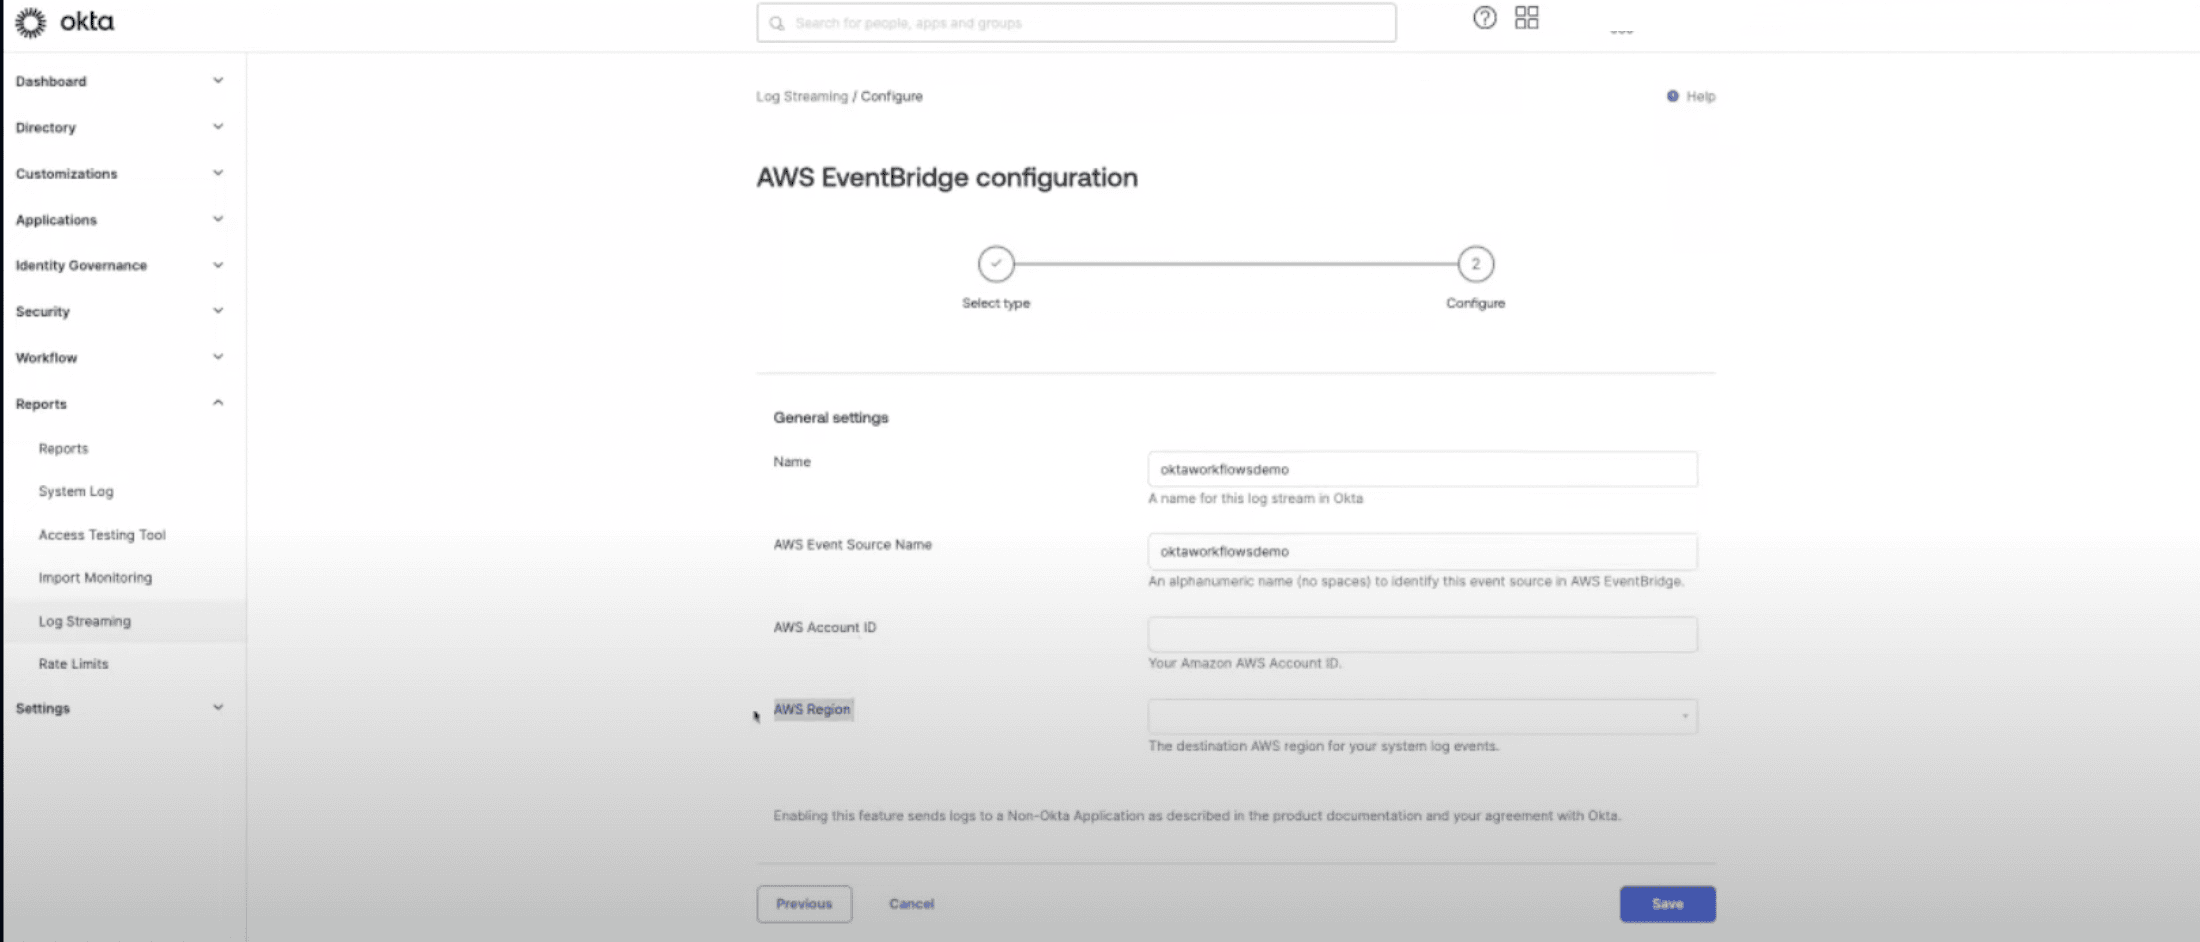Go to the Access Testing Tool
The height and width of the screenshot is (942, 2200).
(101, 534)
